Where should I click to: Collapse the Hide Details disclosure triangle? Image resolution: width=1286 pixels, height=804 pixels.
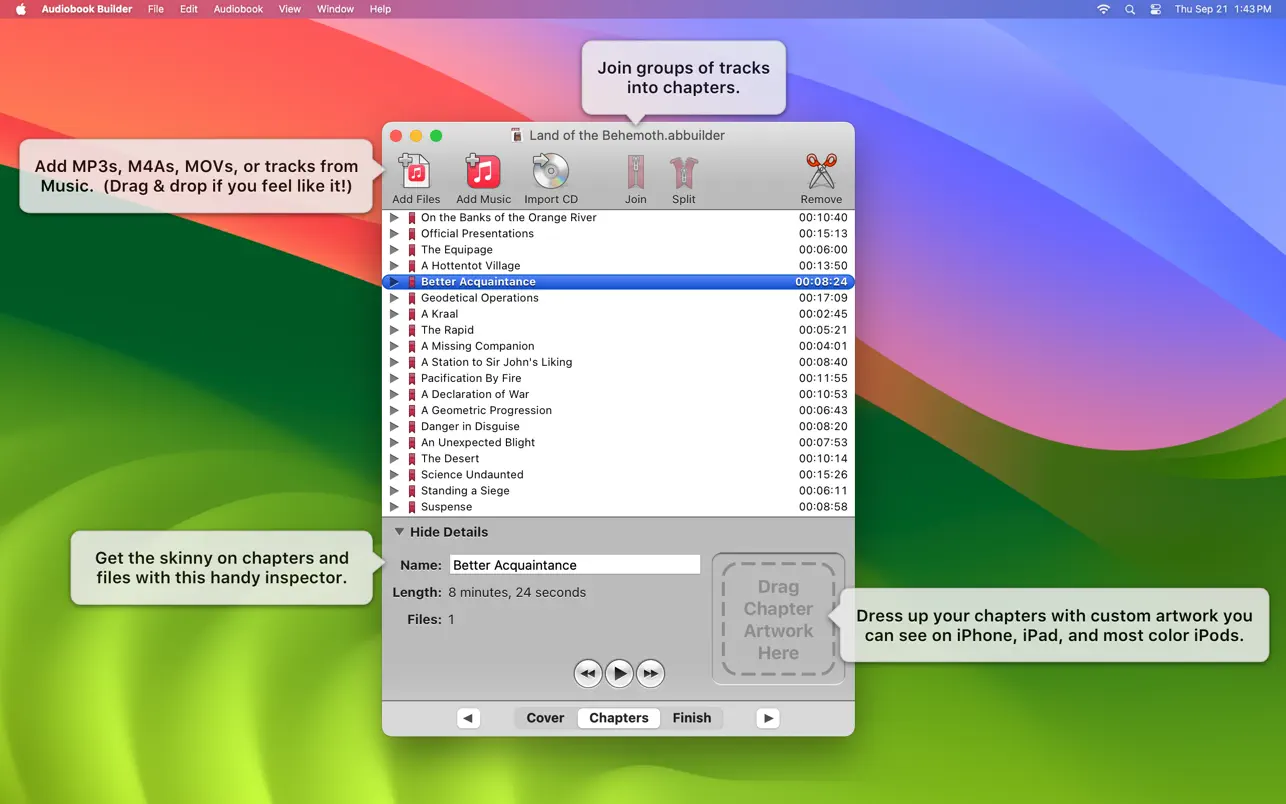(399, 532)
